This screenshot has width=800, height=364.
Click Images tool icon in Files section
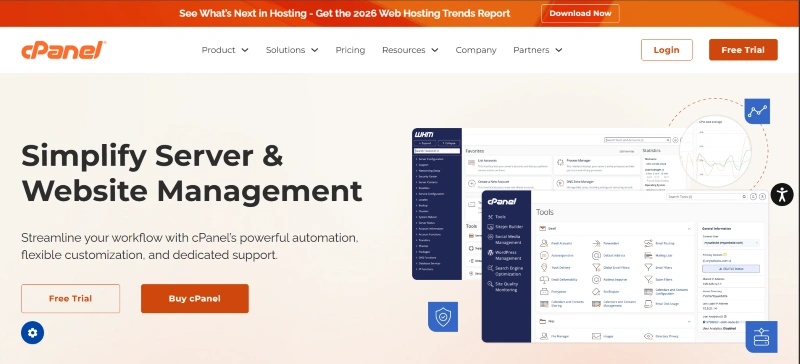coord(596,336)
